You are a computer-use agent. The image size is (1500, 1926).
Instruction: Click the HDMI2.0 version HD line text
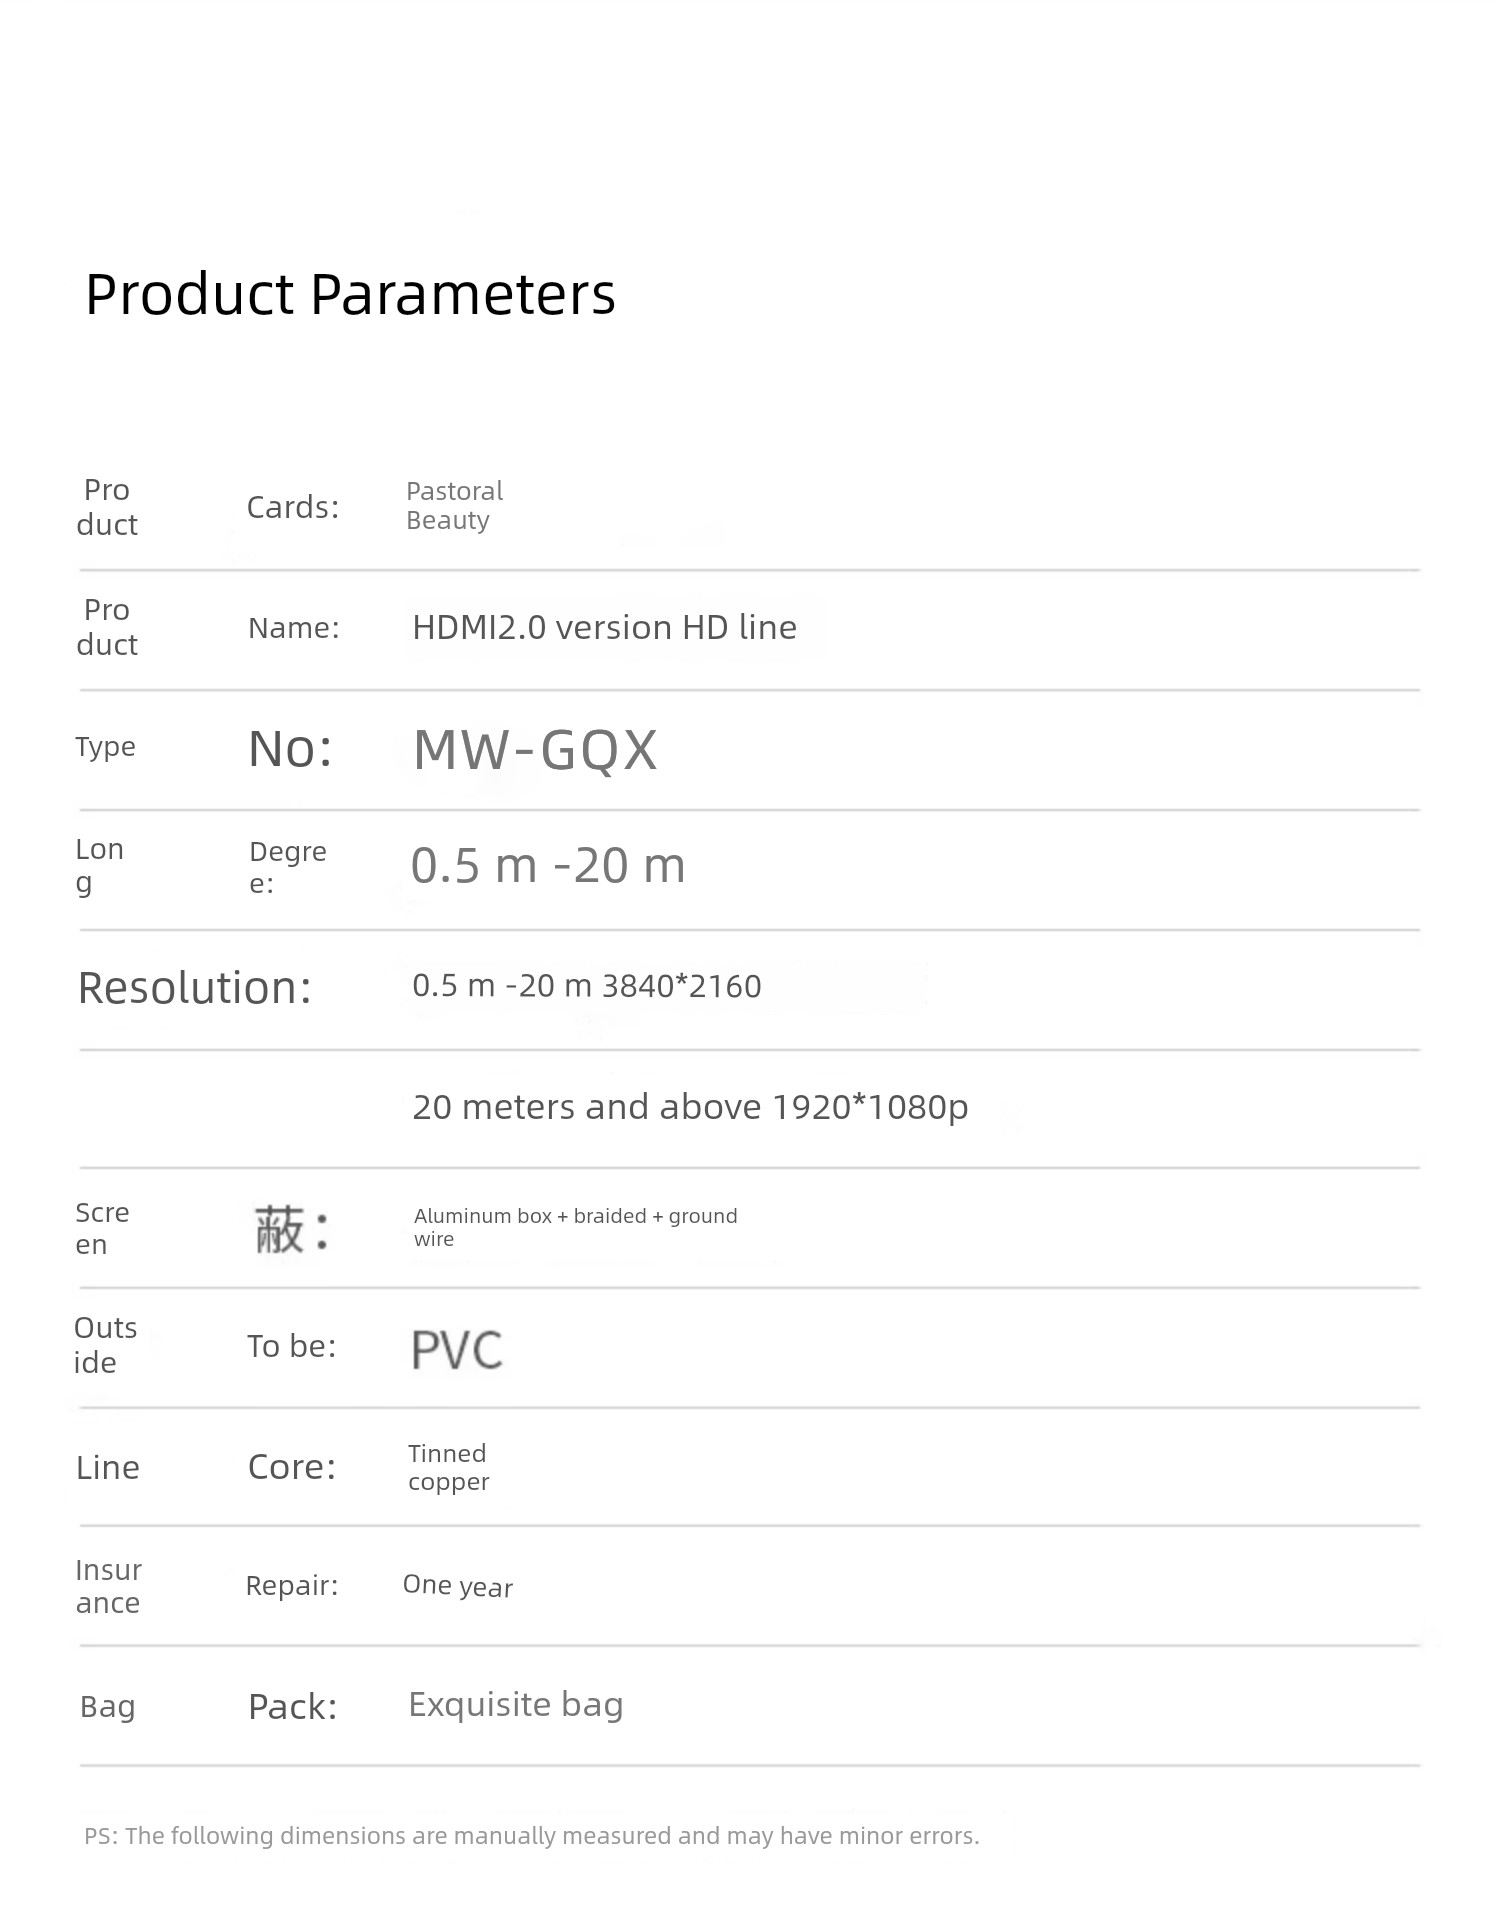[604, 628]
